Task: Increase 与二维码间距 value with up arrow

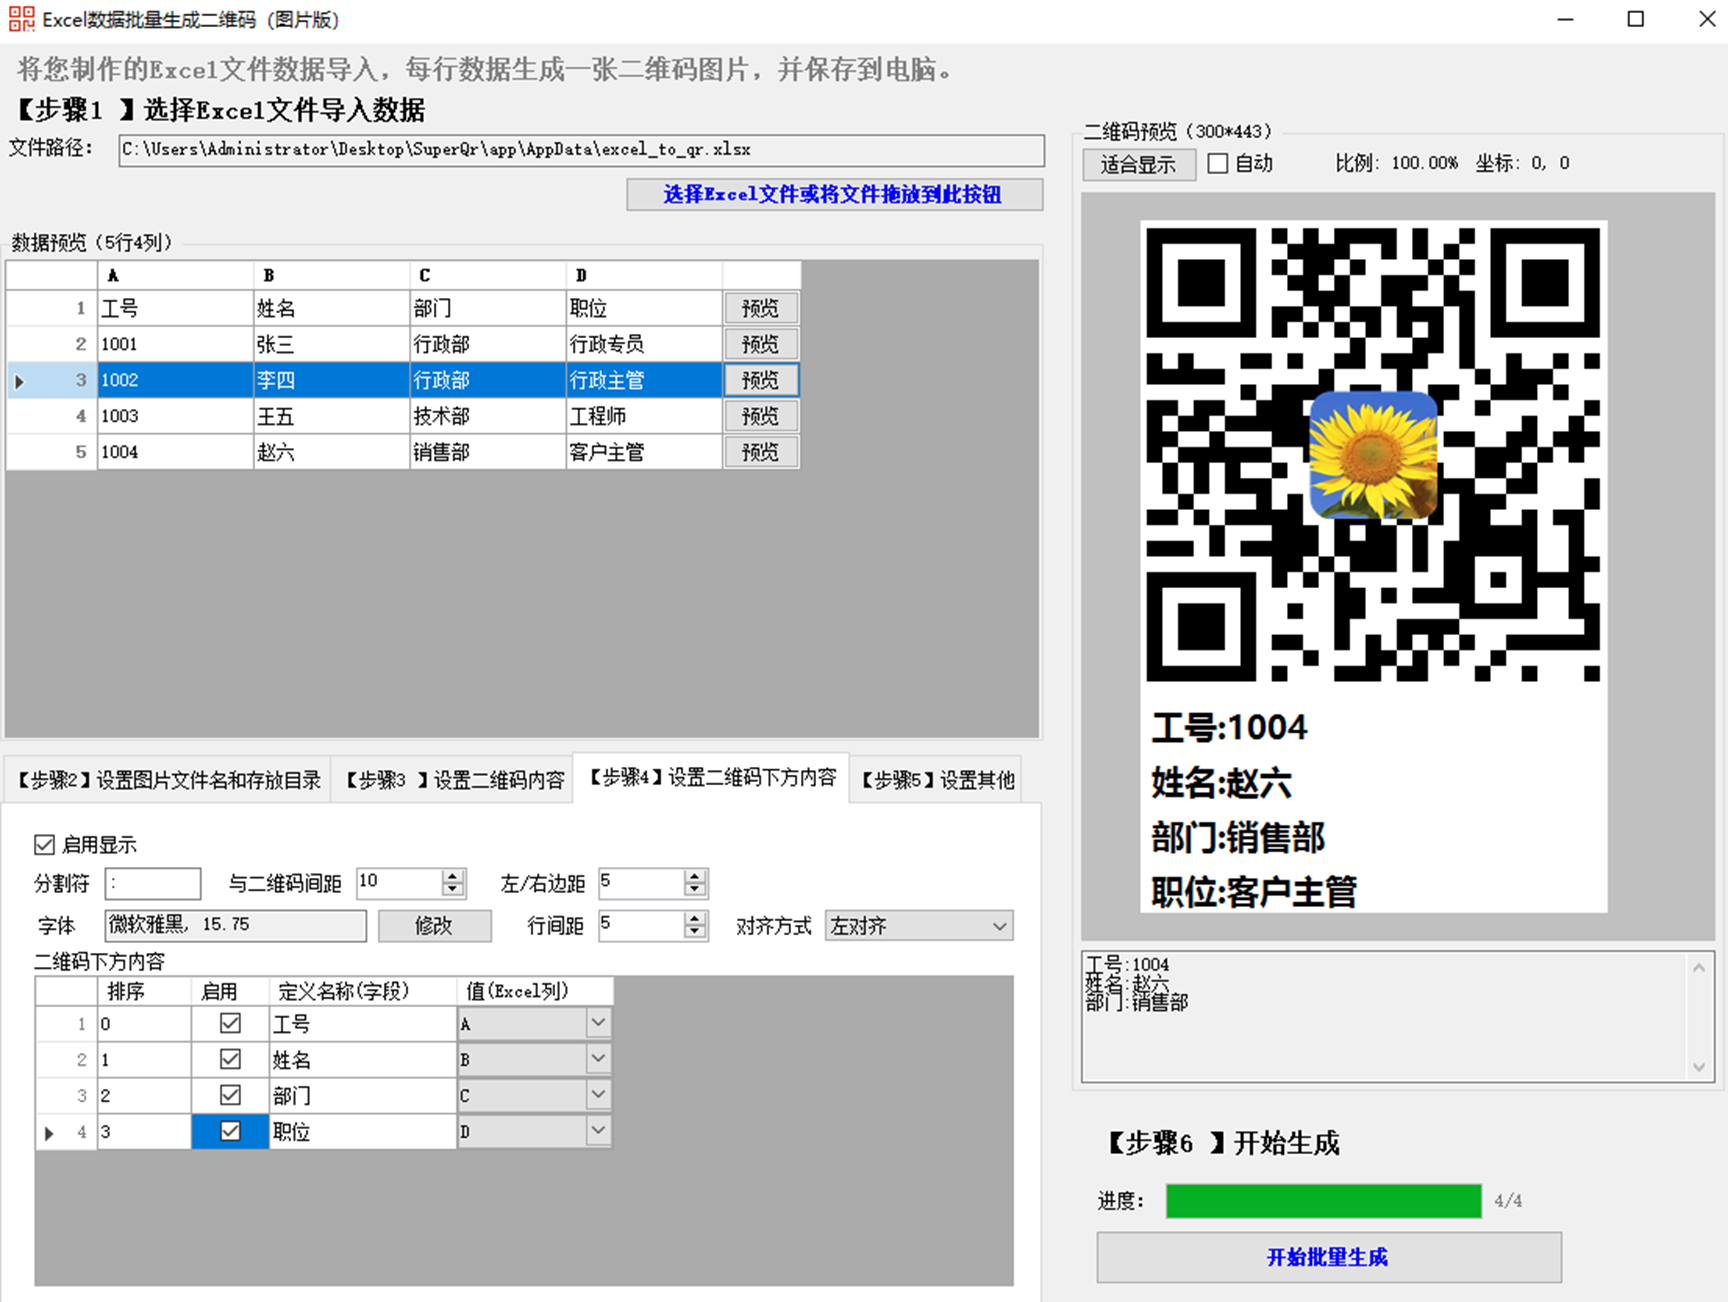Action: pyautogui.click(x=453, y=876)
